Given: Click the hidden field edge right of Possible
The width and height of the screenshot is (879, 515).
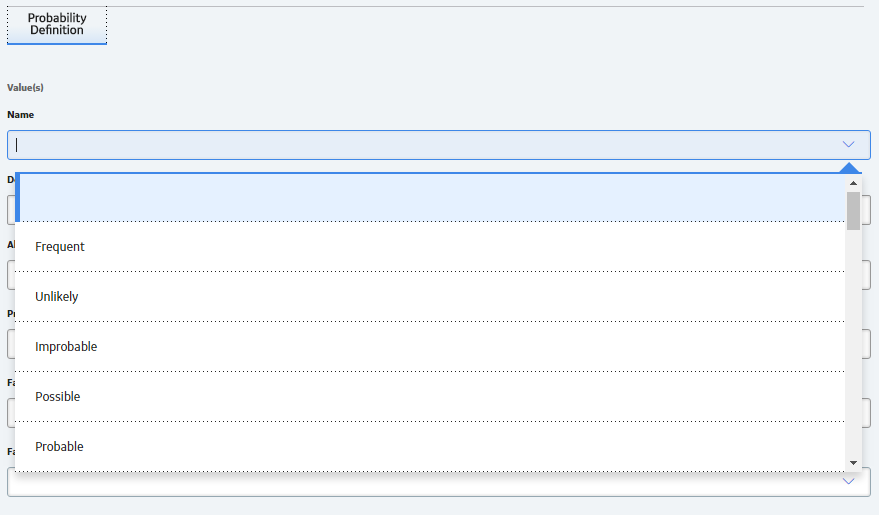Looking at the screenshot, I should (x=866, y=413).
